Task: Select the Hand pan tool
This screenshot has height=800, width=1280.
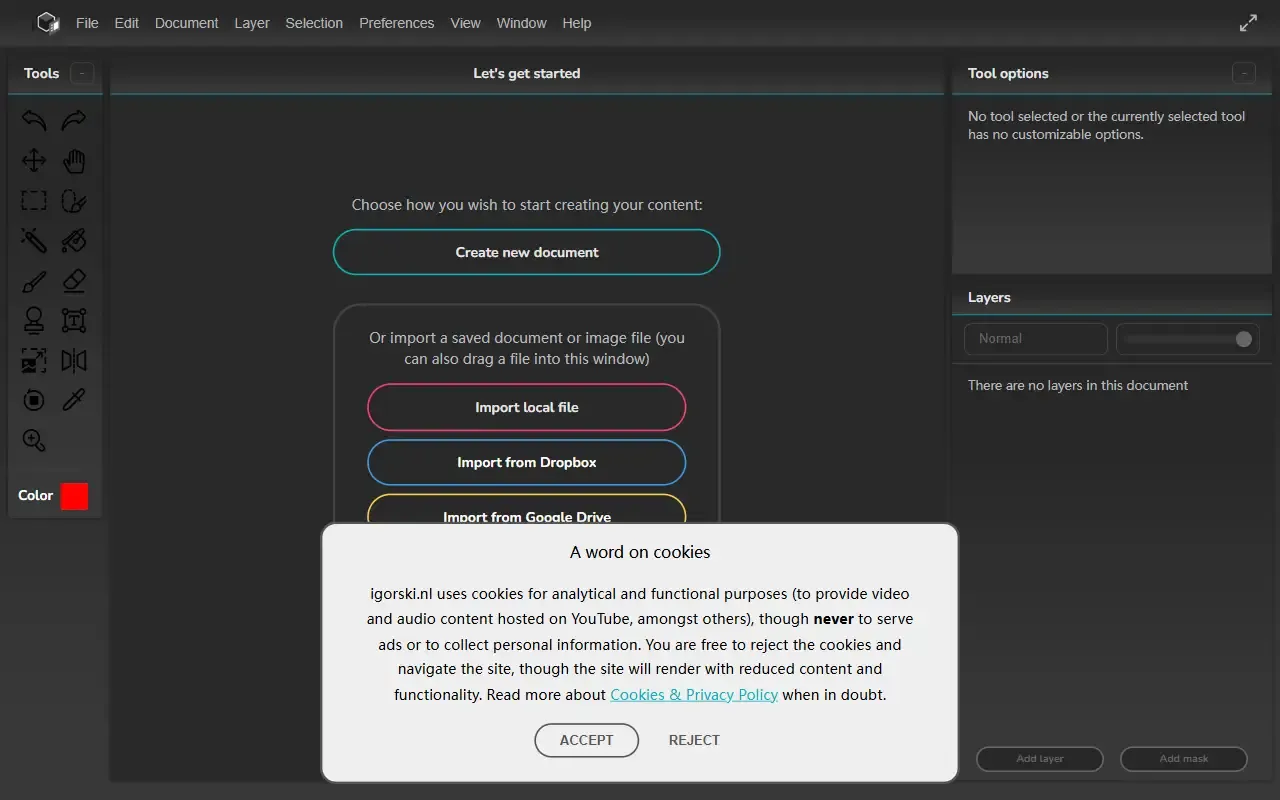Action: point(74,161)
